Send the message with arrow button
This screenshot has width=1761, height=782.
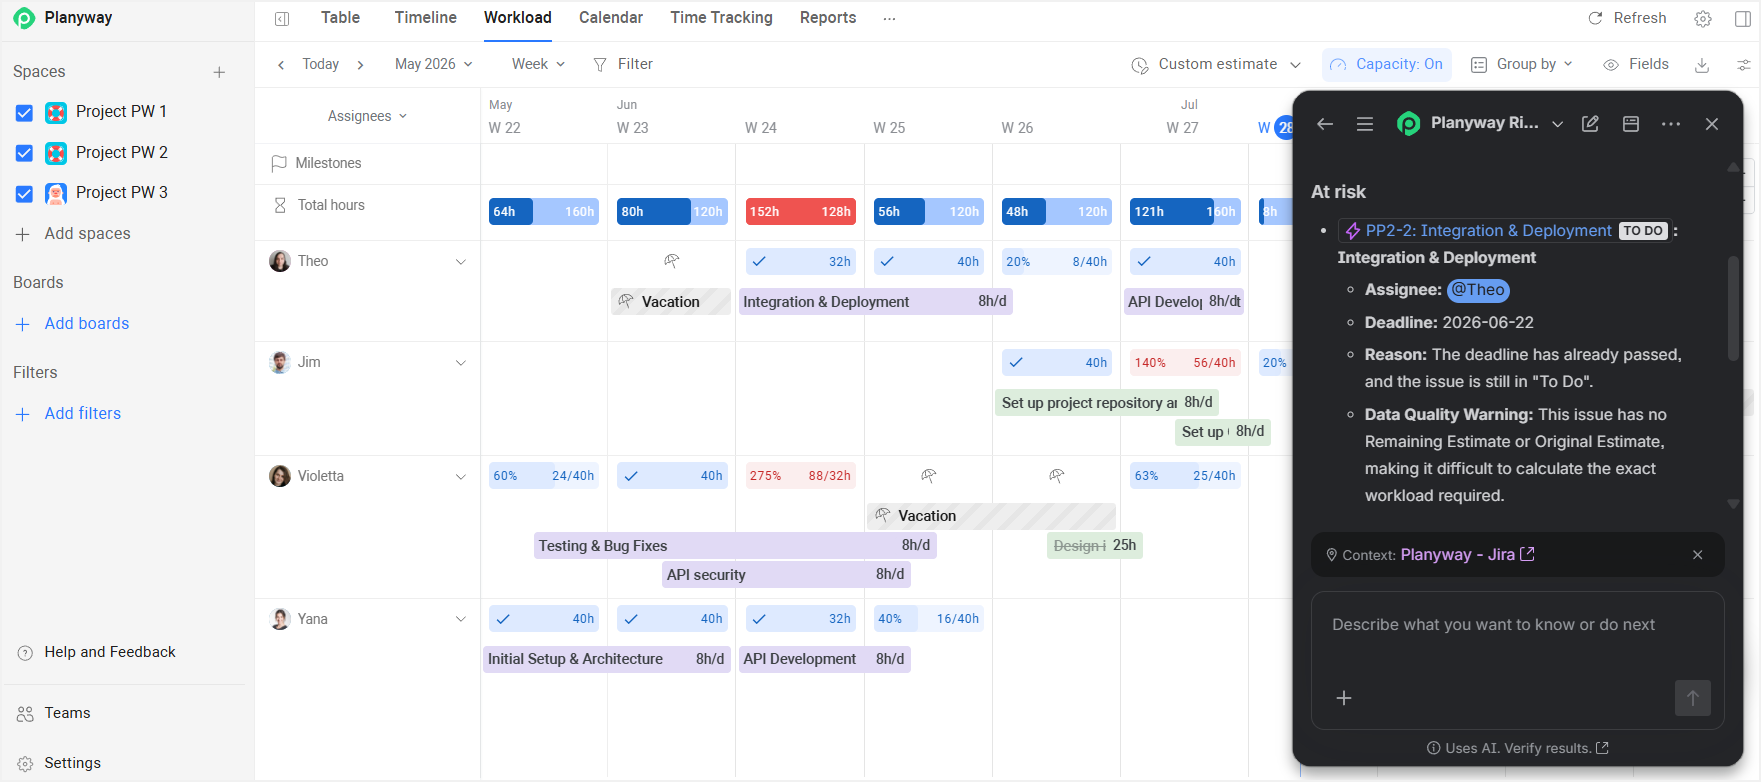[1692, 698]
